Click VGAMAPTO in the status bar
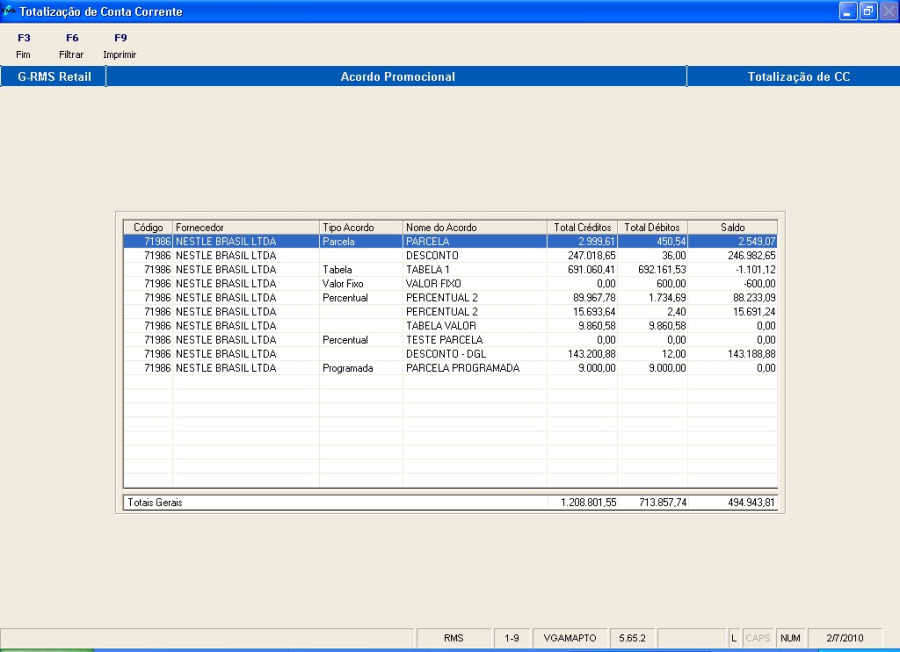The width and height of the screenshot is (900, 652). point(569,638)
